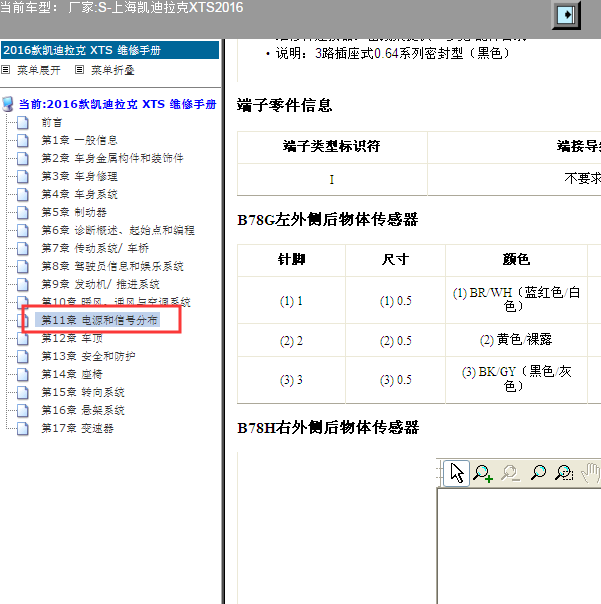Click the 针脚 column header

tap(292, 260)
